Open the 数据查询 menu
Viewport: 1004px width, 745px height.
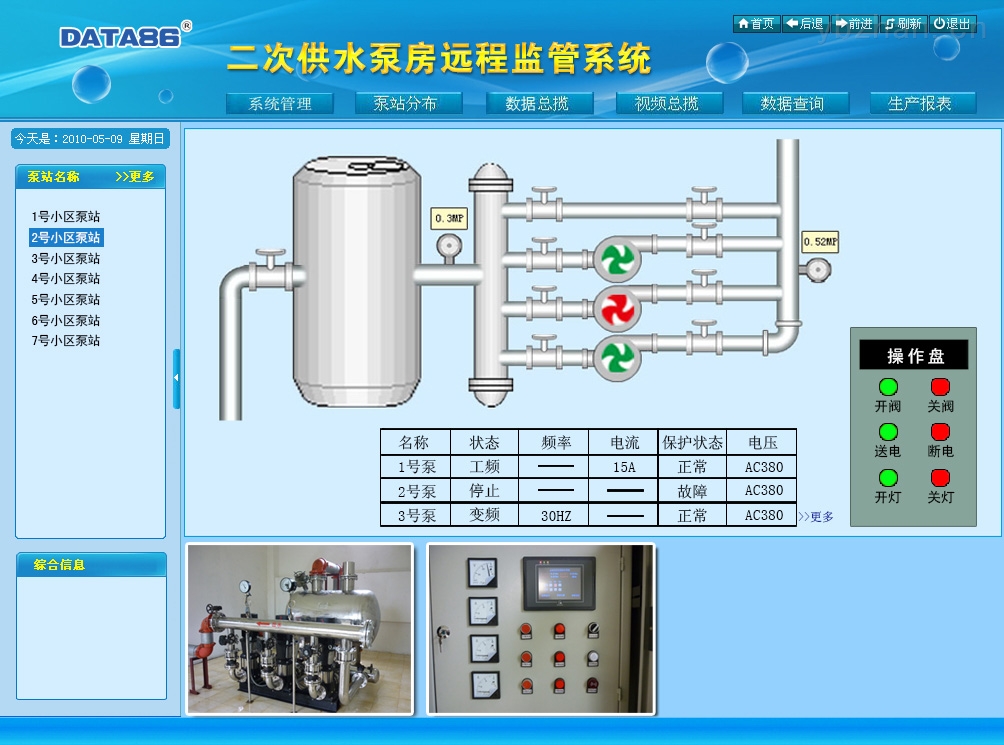[x=795, y=104]
